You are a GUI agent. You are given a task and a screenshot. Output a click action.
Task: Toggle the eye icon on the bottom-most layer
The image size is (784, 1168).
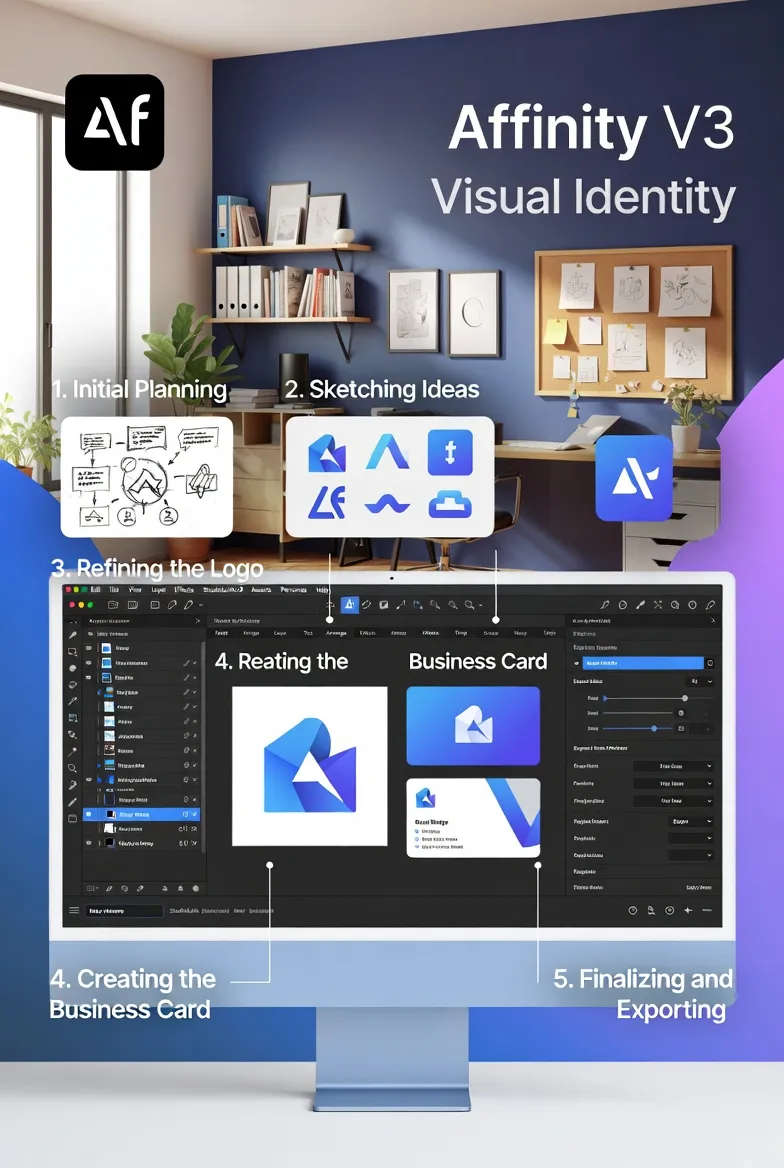pyautogui.click(x=88, y=843)
